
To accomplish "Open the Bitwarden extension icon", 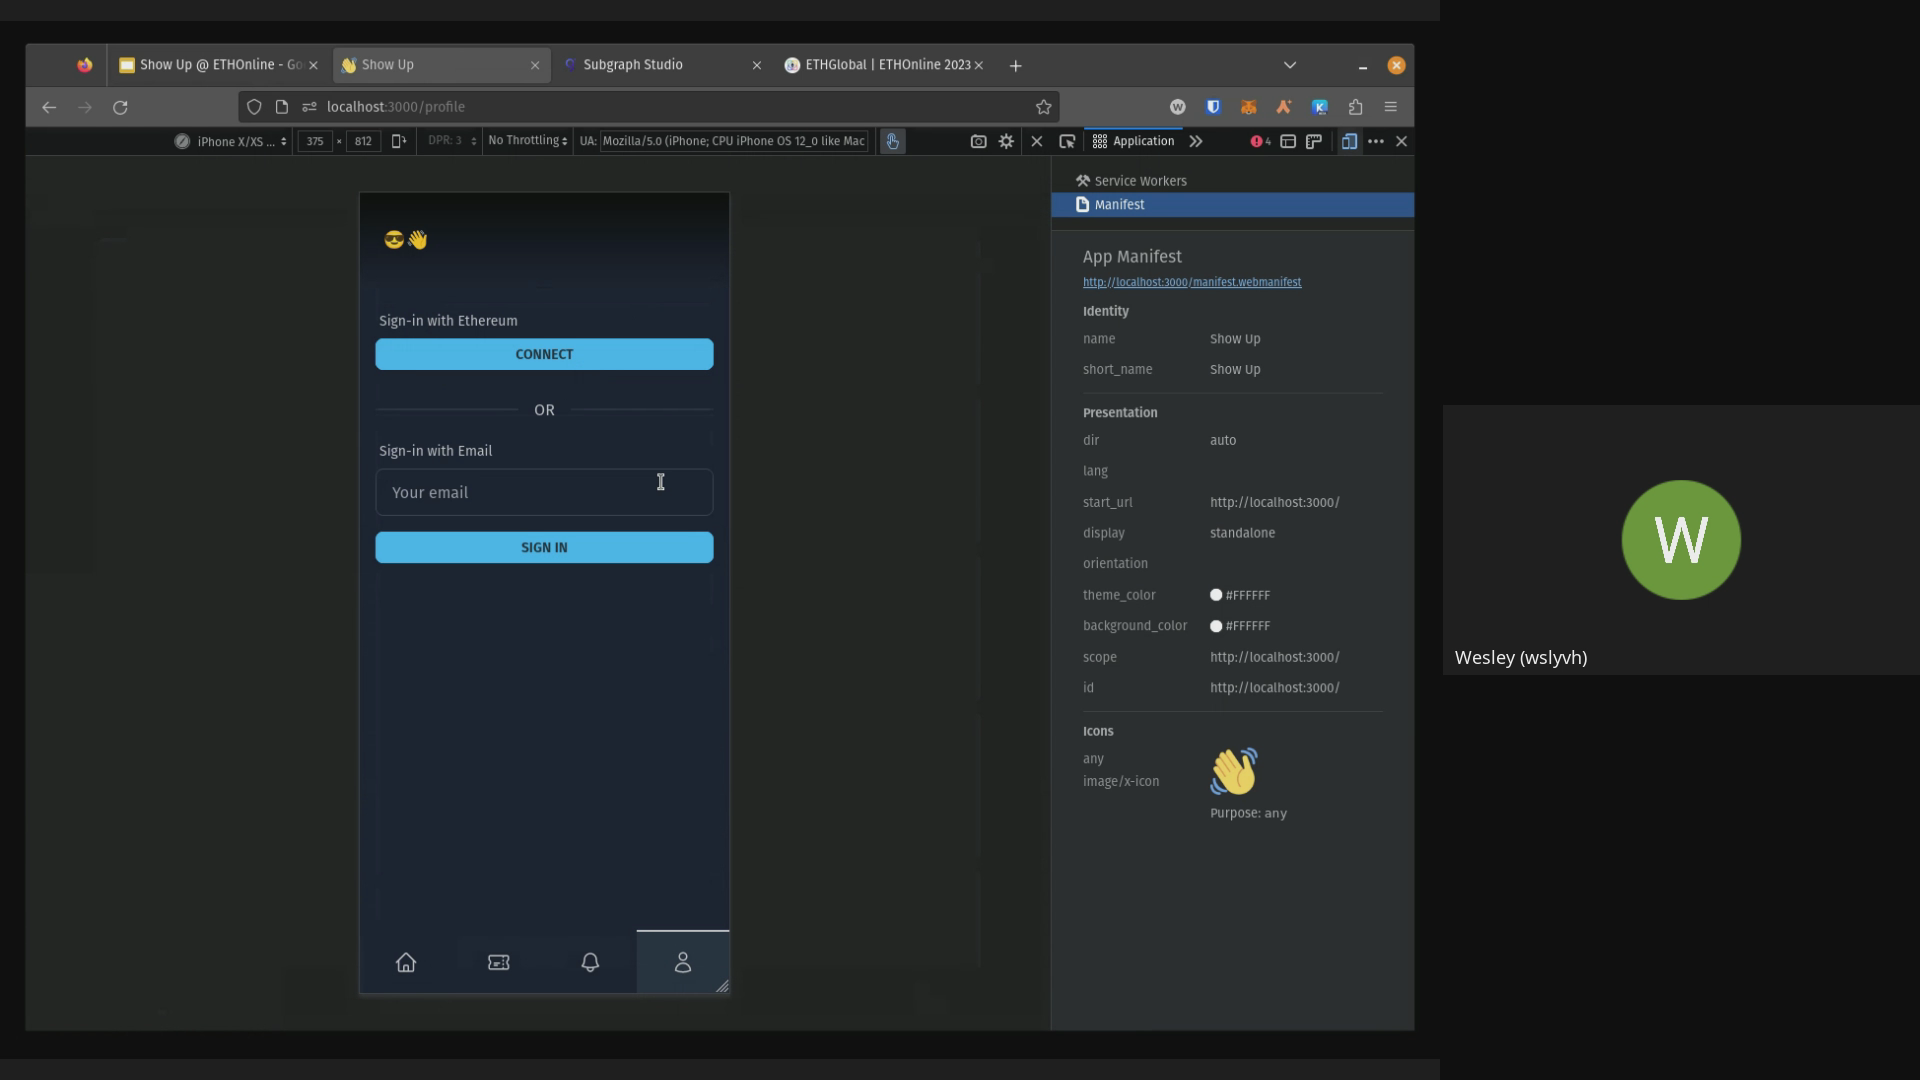I will (x=1213, y=107).
